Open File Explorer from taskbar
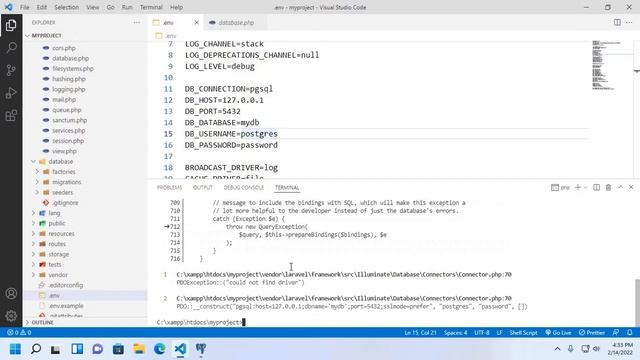The image size is (640, 360). tap(139, 349)
